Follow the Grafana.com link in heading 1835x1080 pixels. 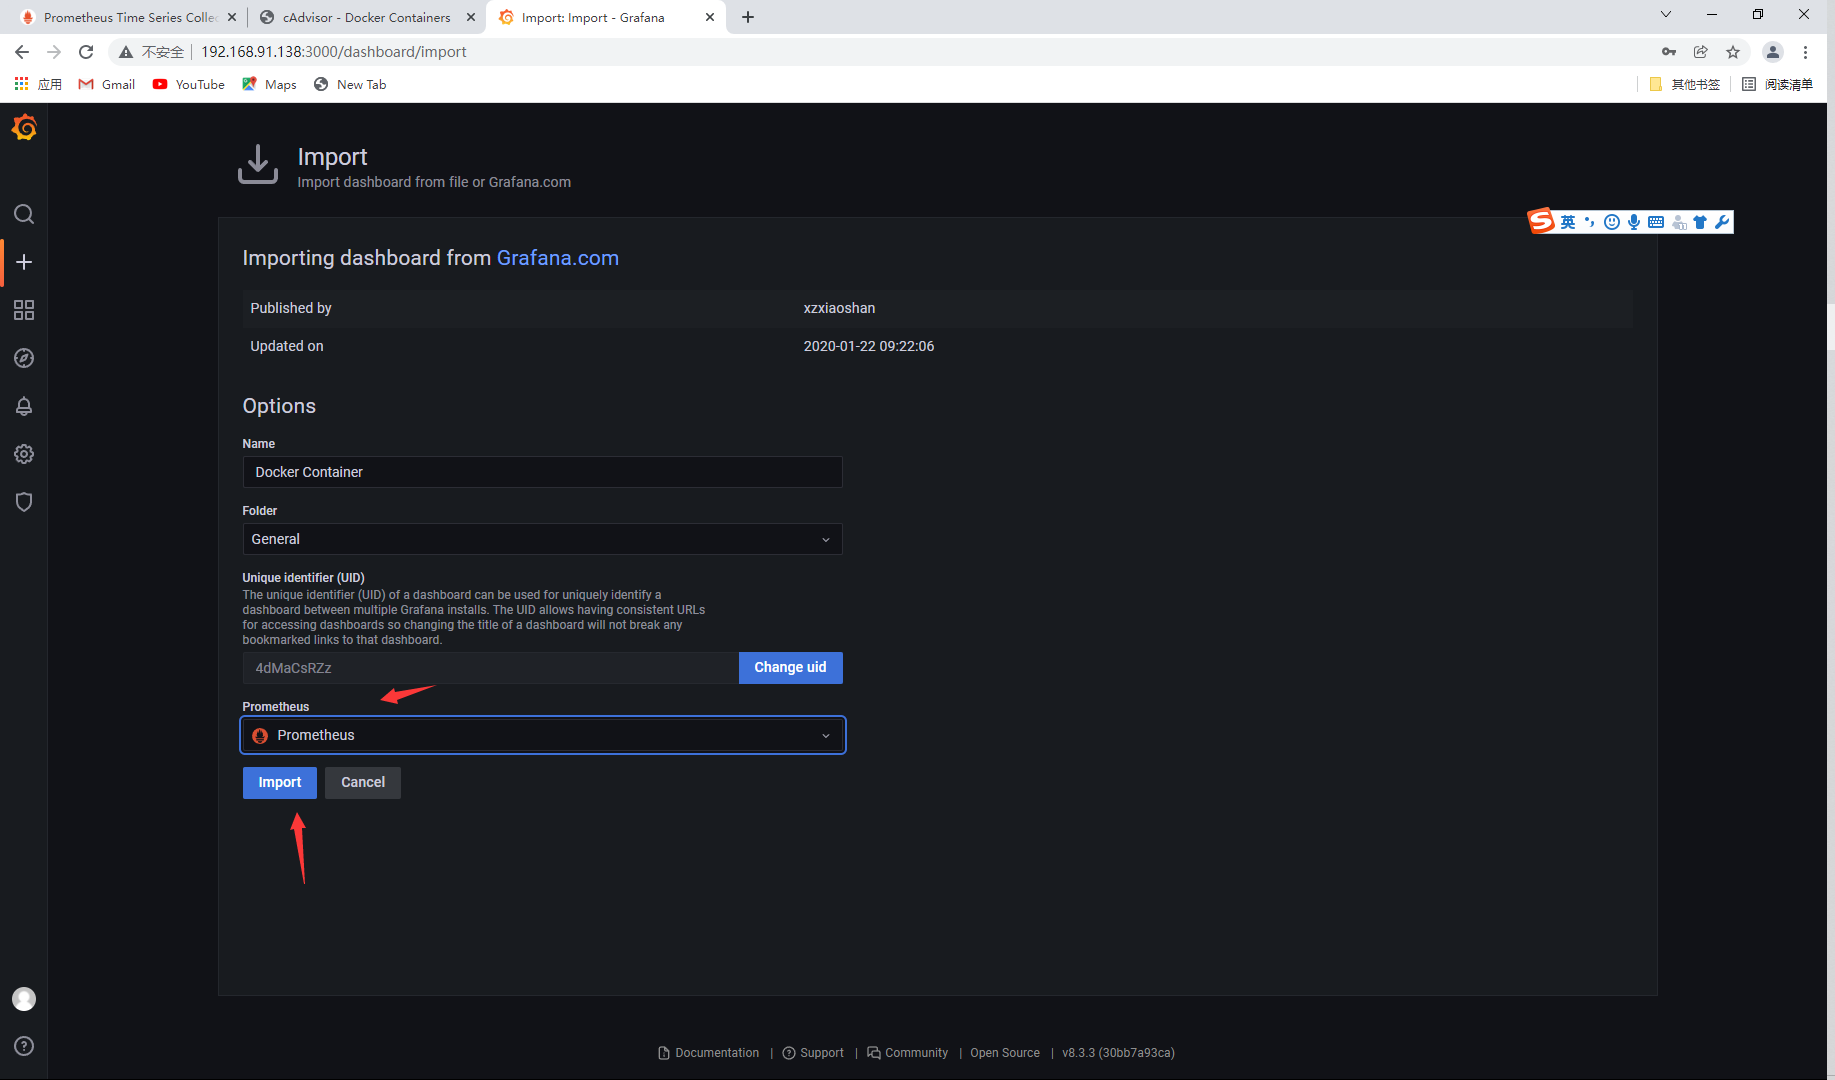click(558, 258)
